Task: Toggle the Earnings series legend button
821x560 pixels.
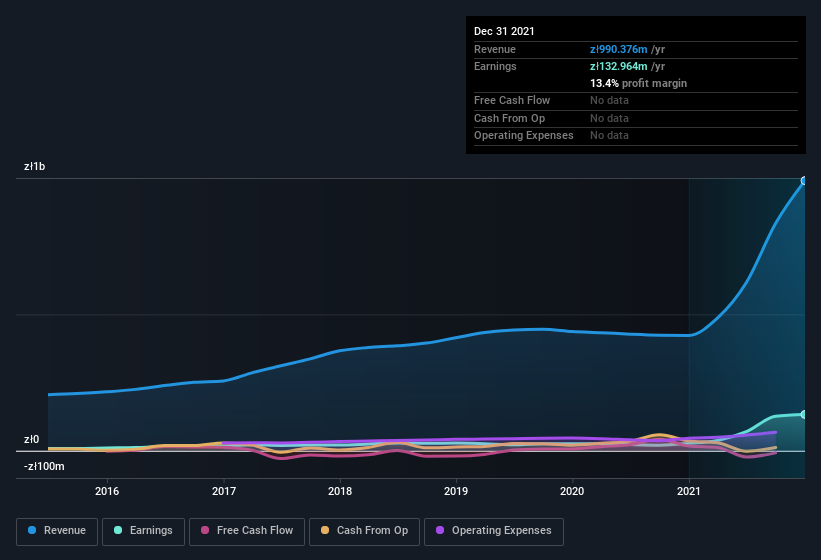Action: [143, 531]
